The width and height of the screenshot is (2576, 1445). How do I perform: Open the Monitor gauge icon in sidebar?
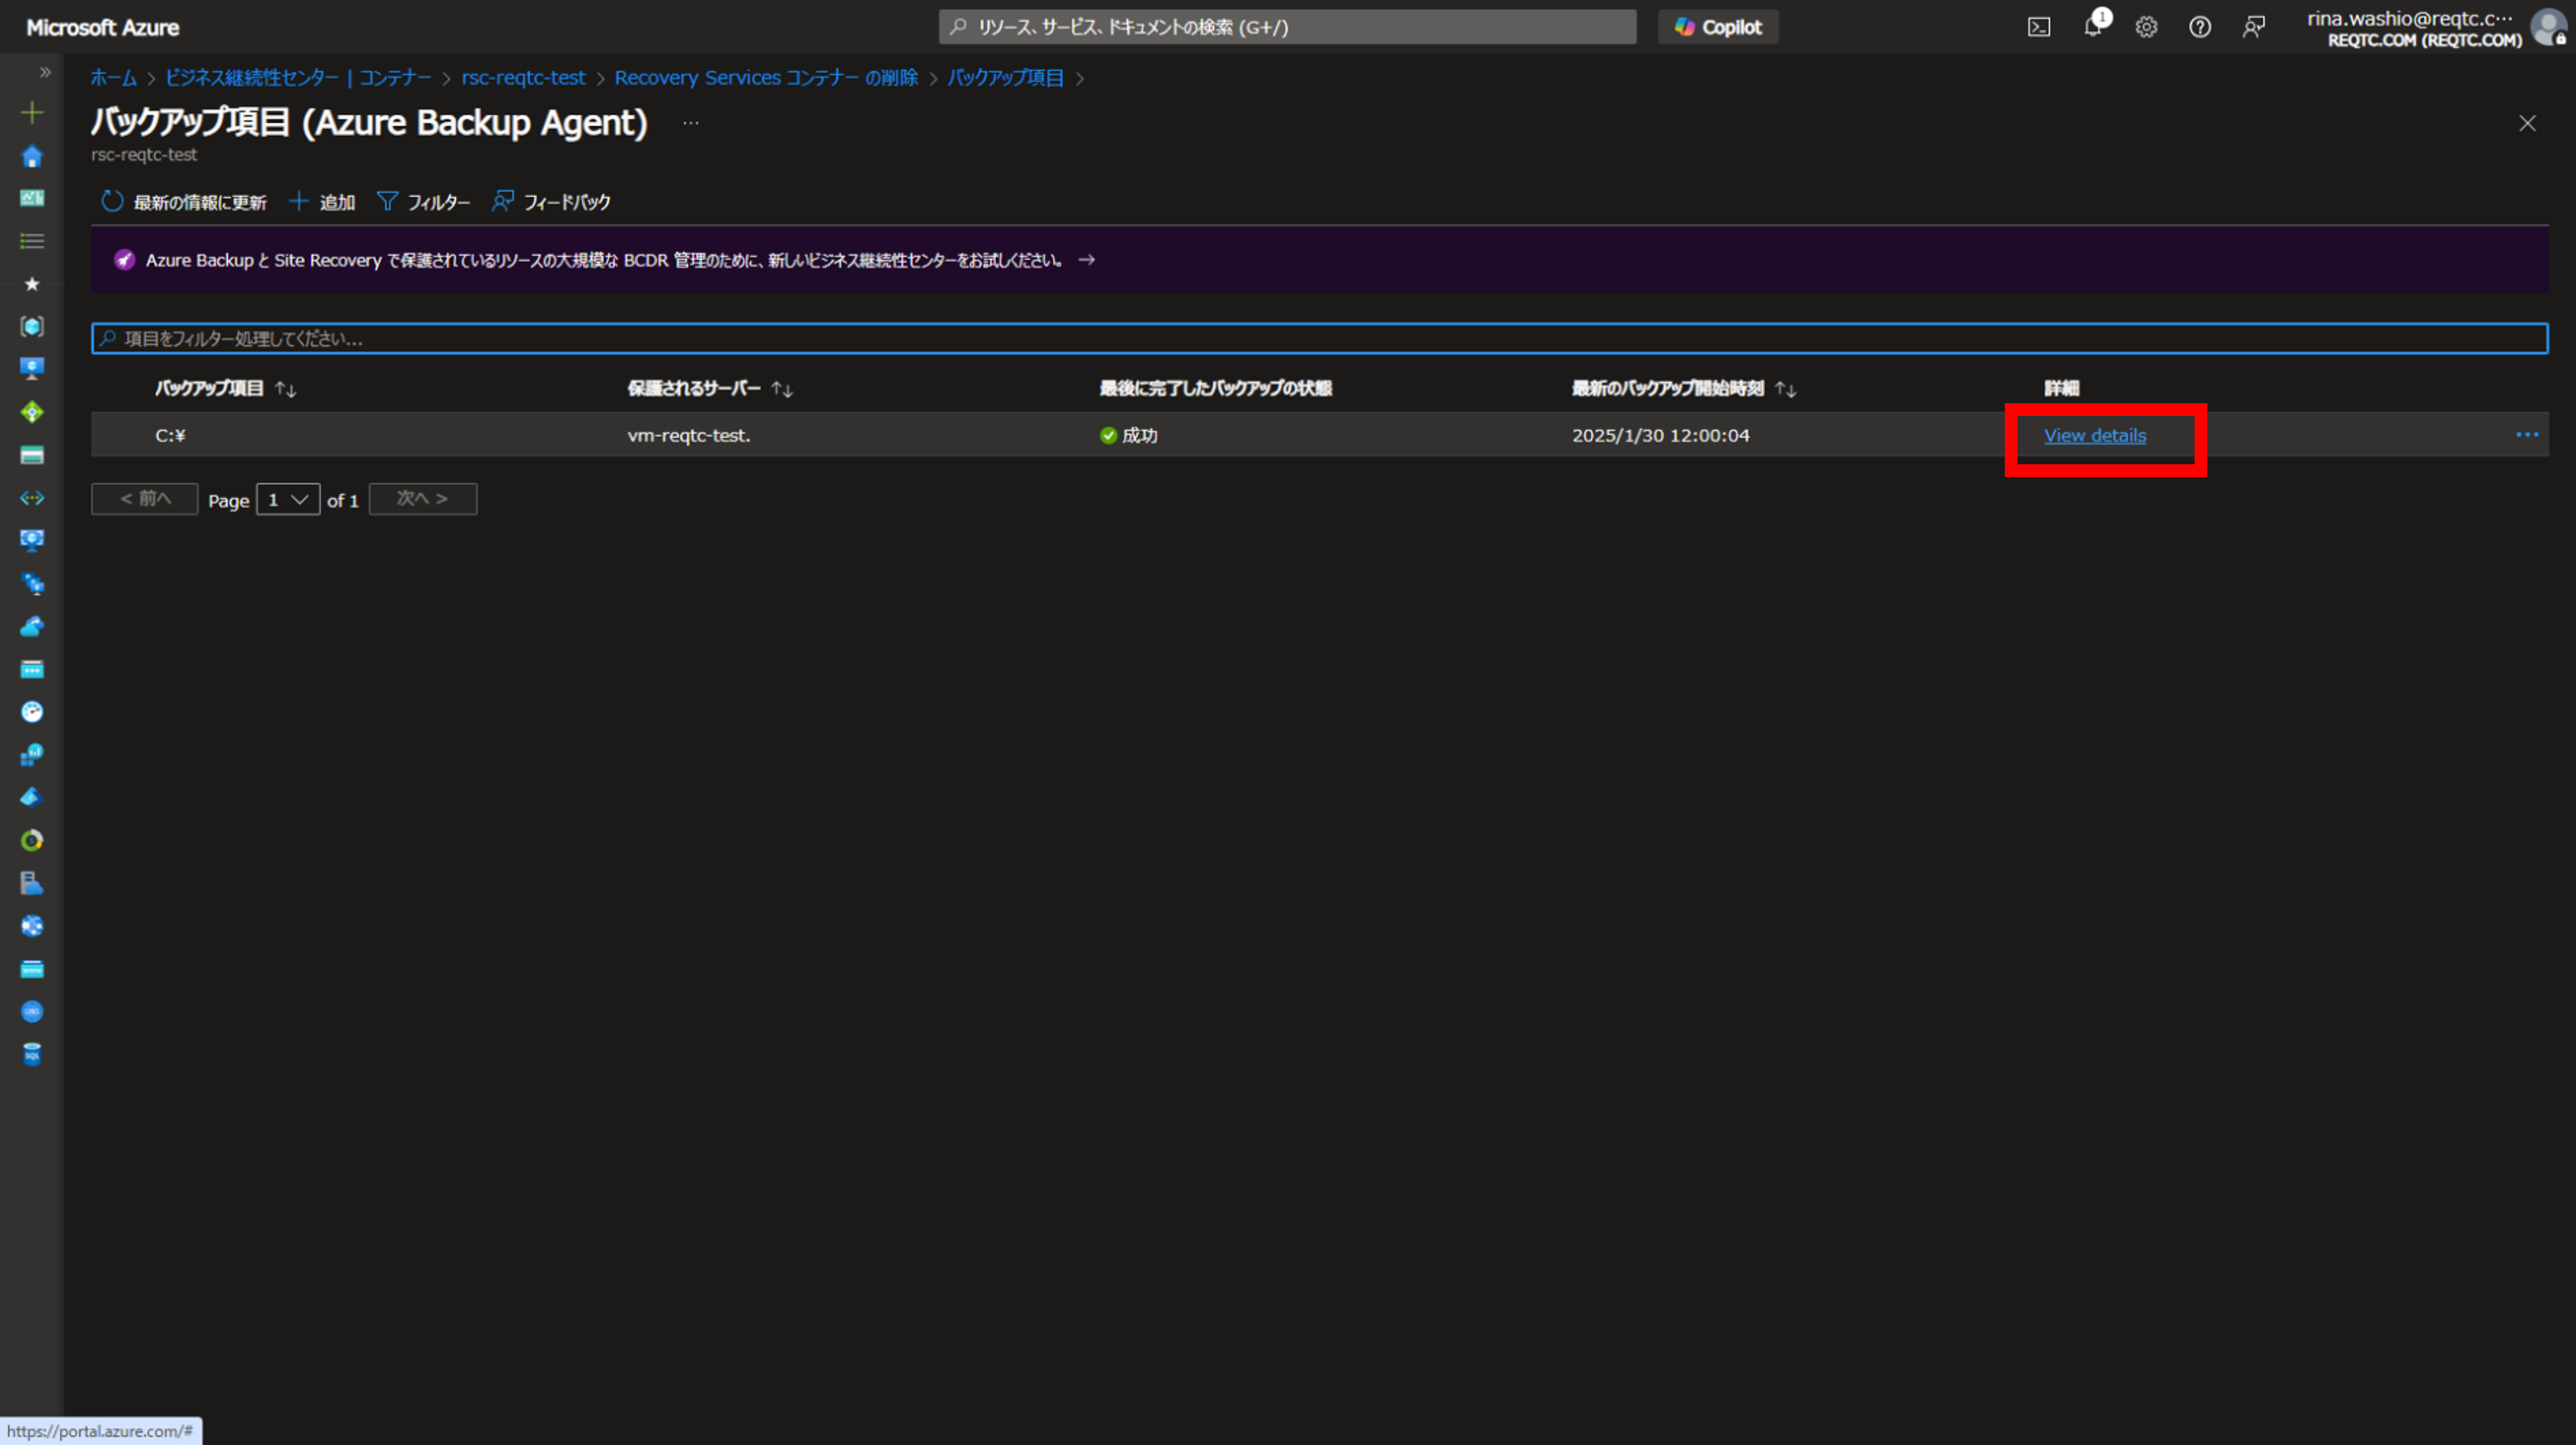32,712
